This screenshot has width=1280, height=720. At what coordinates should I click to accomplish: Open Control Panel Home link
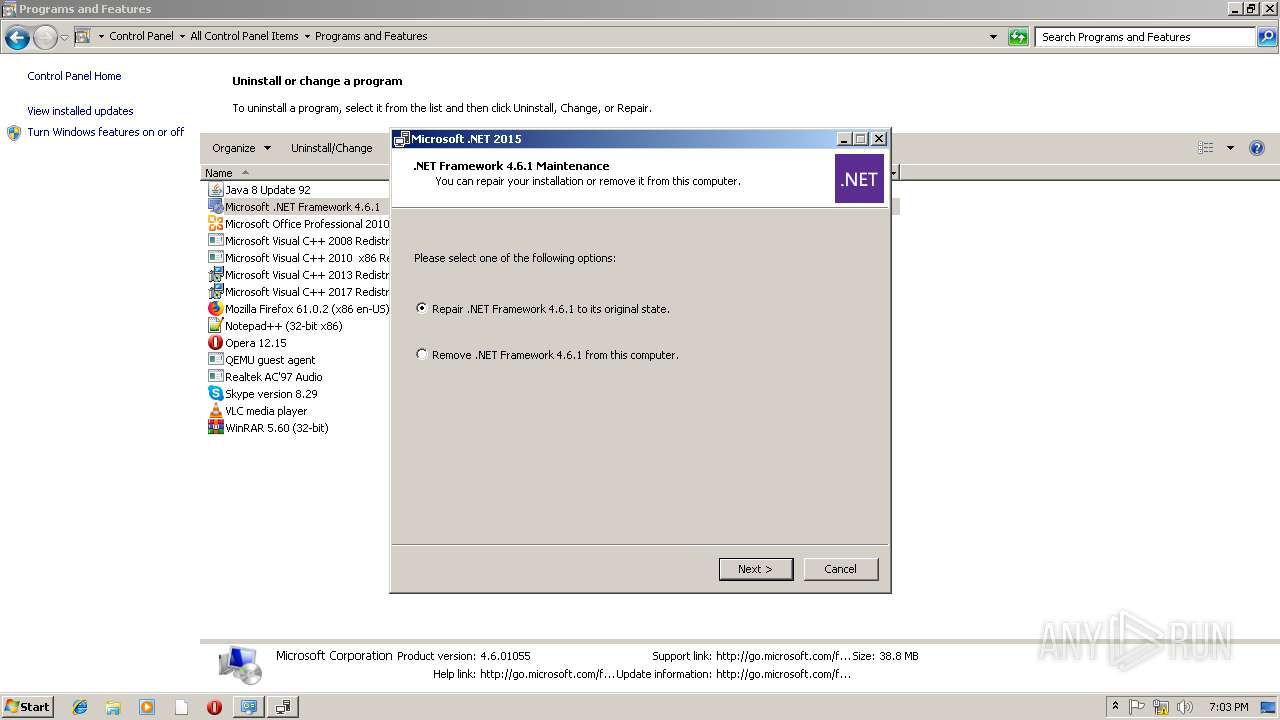pos(74,76)
